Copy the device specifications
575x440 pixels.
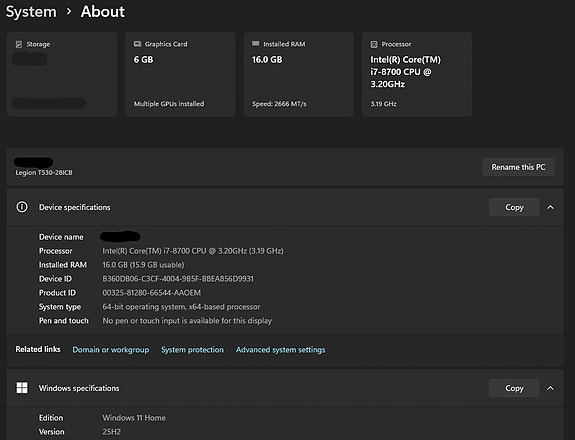pos(514,207)
